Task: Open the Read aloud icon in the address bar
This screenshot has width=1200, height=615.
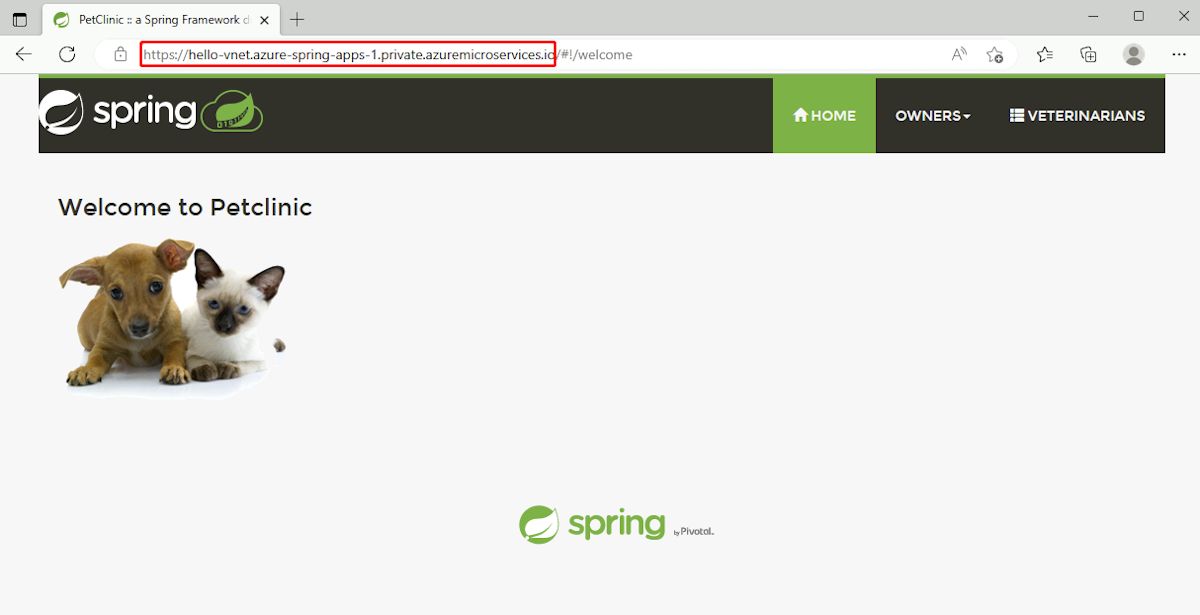Action: [x=959, y=54]
